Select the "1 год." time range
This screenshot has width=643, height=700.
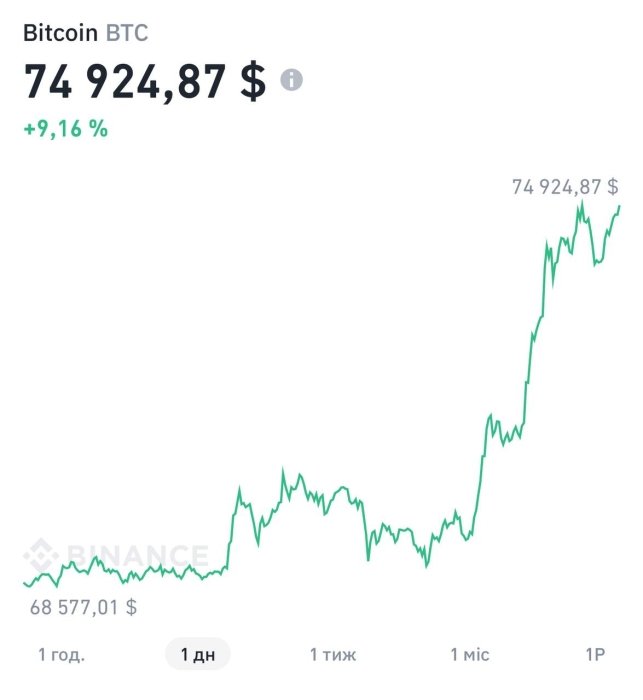pyautogui.click(x=61, y=655)
